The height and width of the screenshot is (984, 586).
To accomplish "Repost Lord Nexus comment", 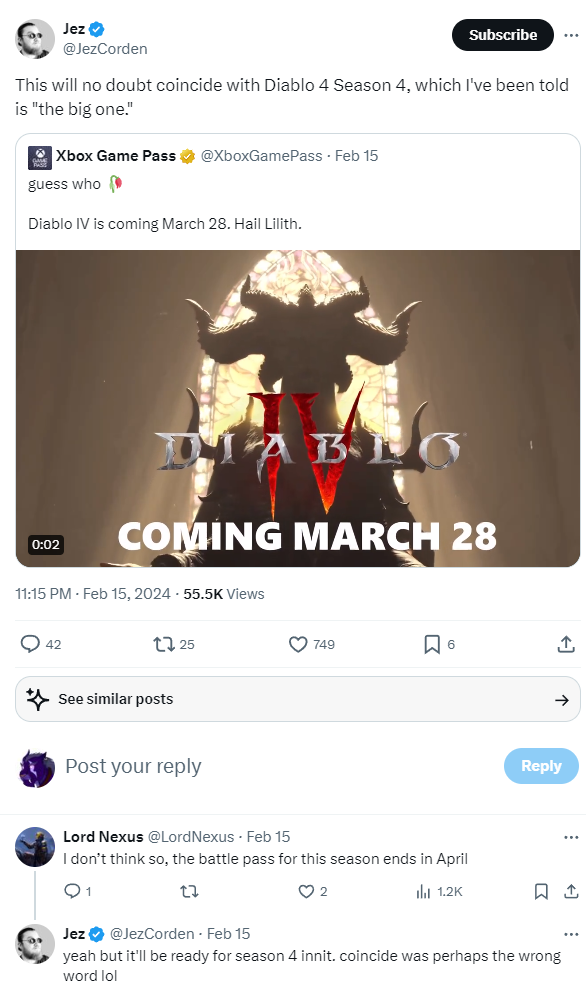I will click(x=189, y=891).
